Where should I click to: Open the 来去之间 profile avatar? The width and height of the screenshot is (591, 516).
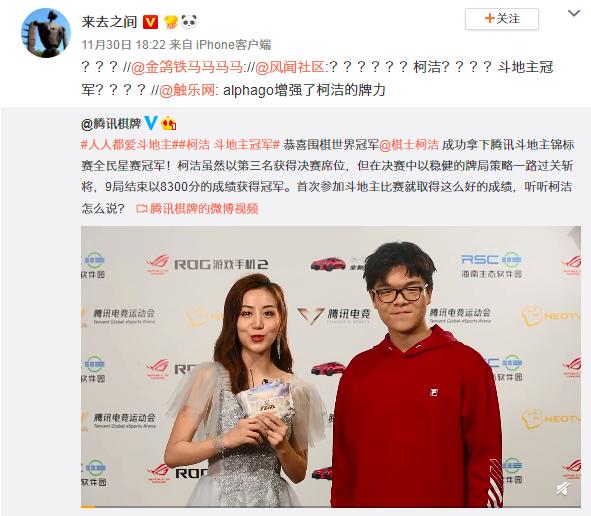pyautogui.click(x=46, y=32)
